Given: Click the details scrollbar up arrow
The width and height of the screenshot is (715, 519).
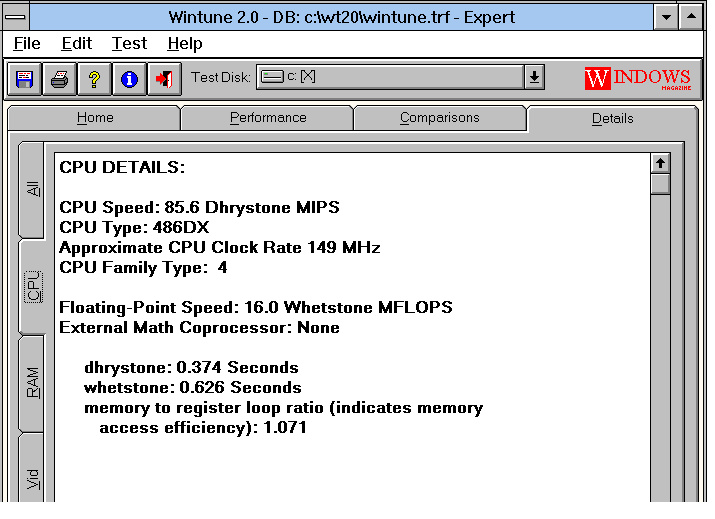Looking at the screenshot, I should click(x=660, y=163).
